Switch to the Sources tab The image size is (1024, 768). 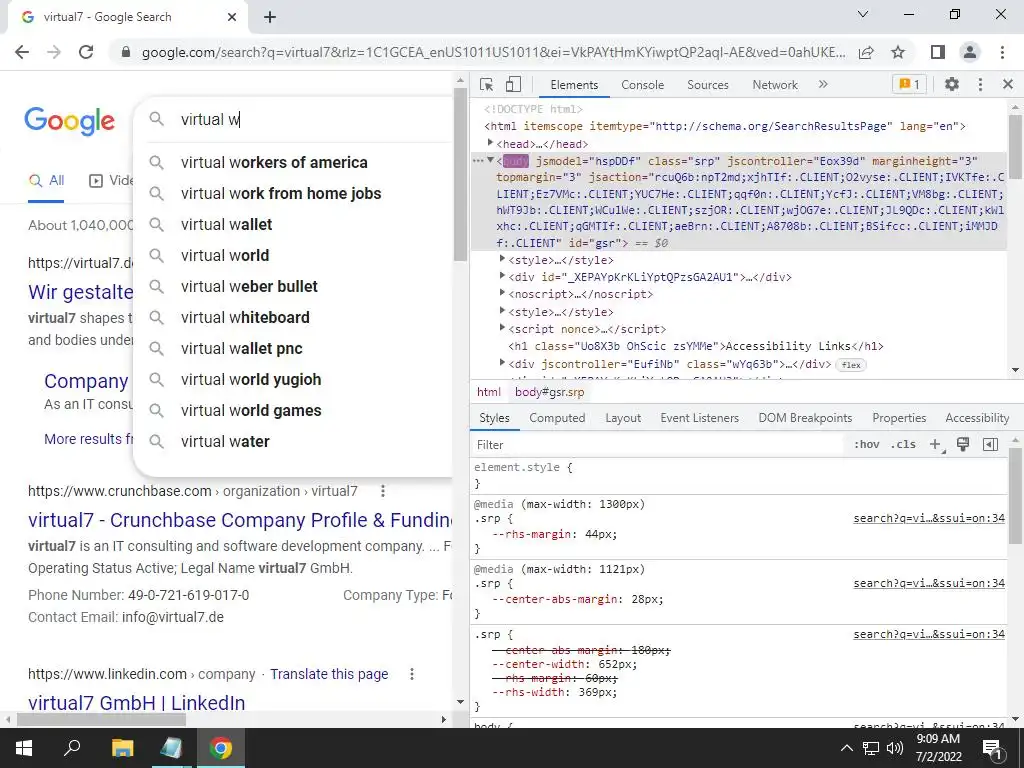(707, 85)
